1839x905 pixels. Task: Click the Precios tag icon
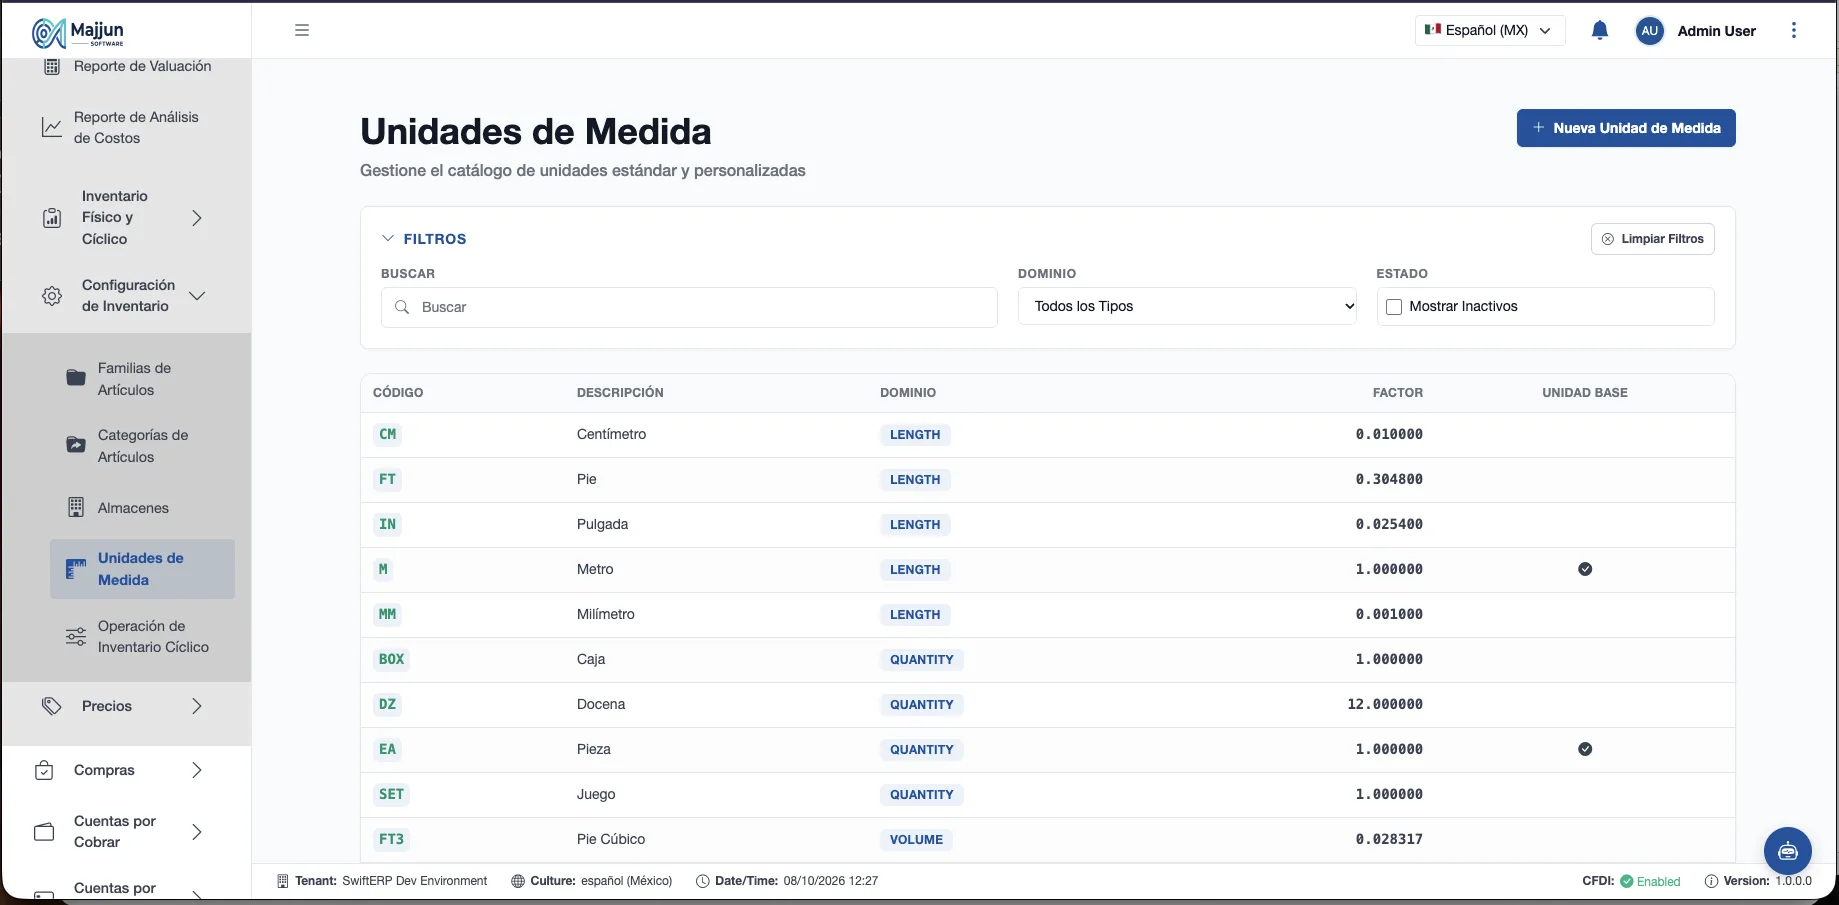[x=52, y=706]
